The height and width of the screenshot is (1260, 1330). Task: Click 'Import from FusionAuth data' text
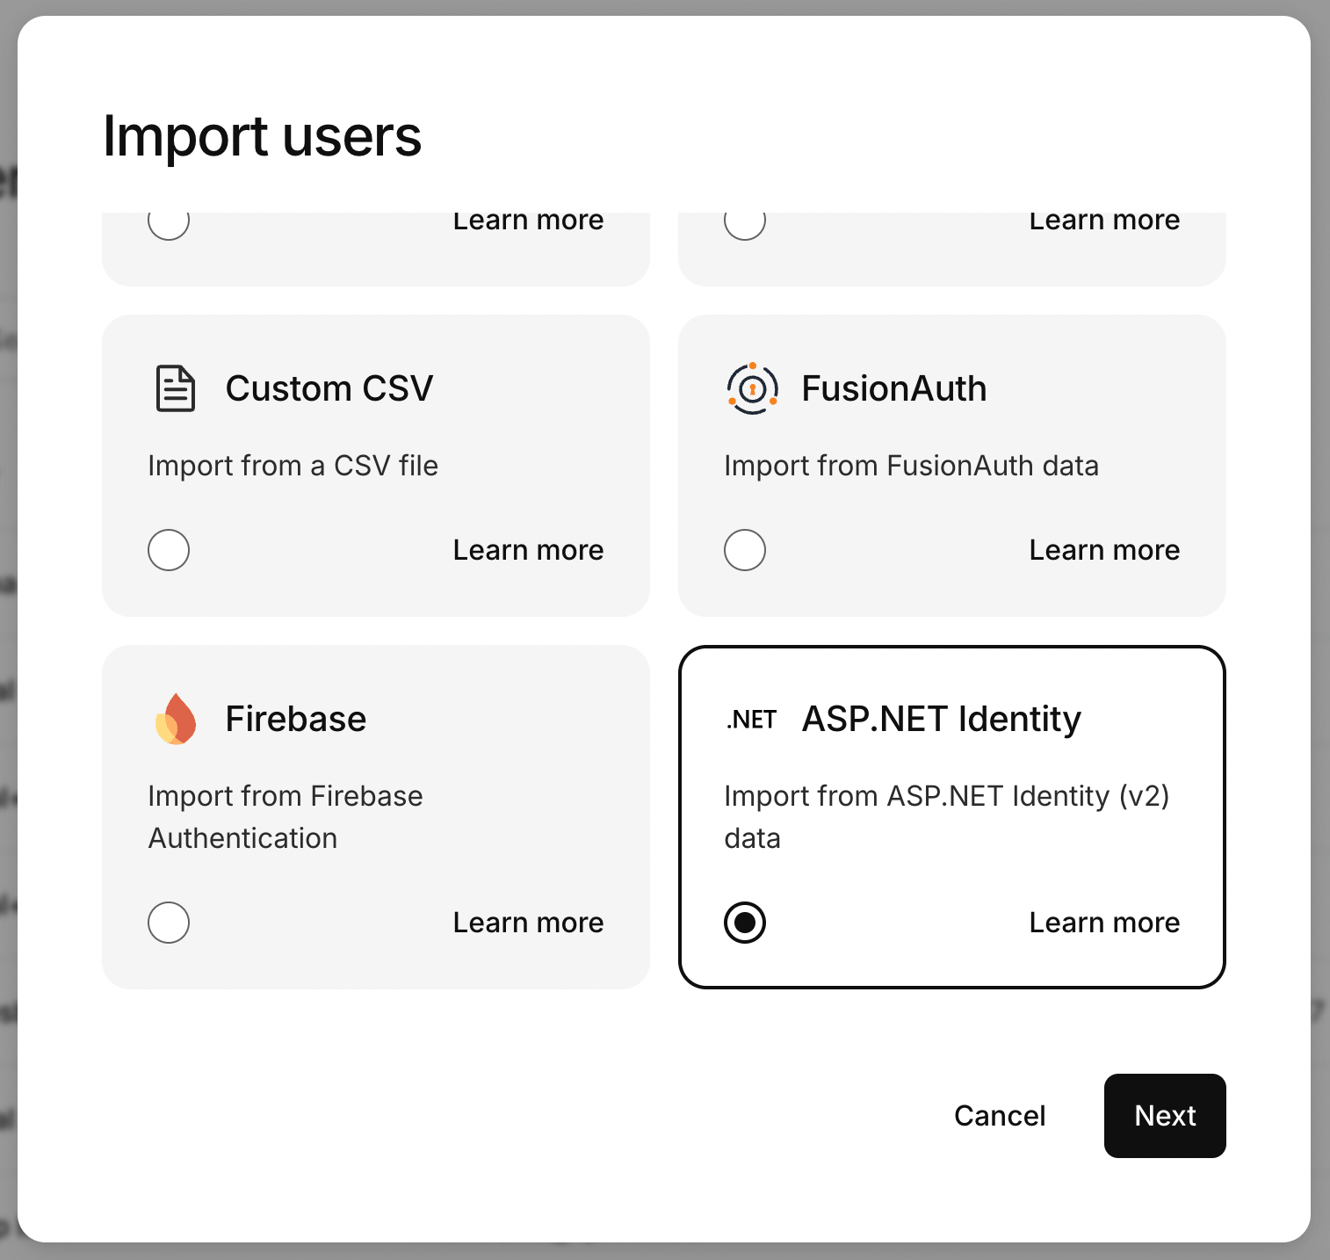pos(911,466)
